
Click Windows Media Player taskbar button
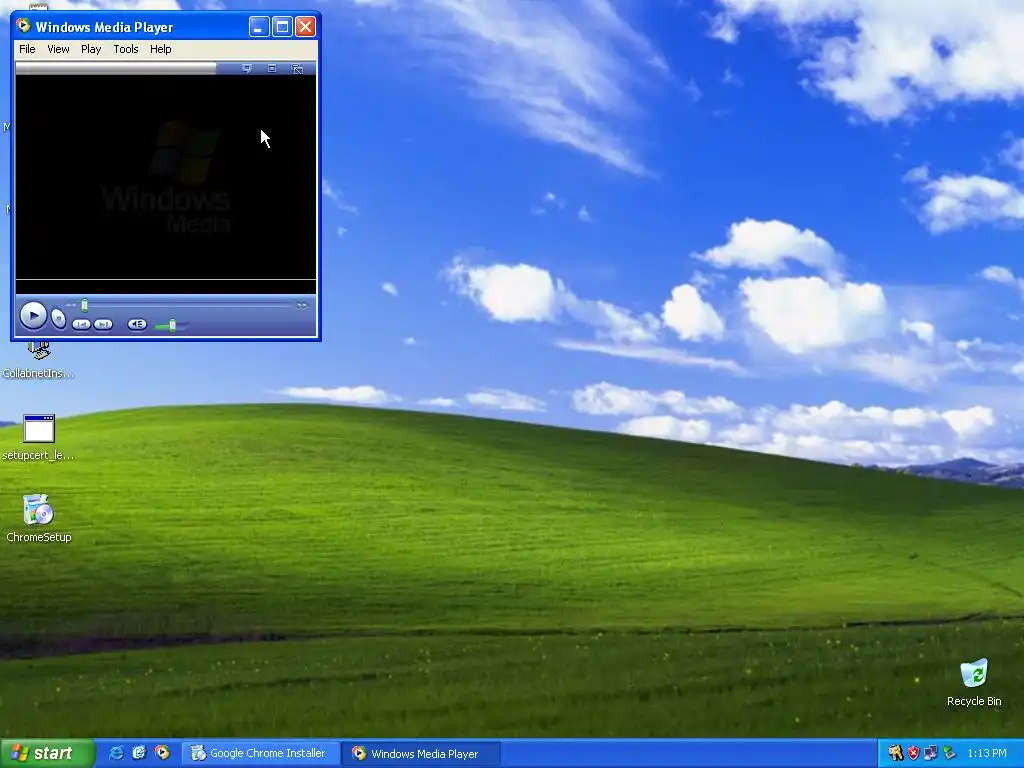coord(421,754)
